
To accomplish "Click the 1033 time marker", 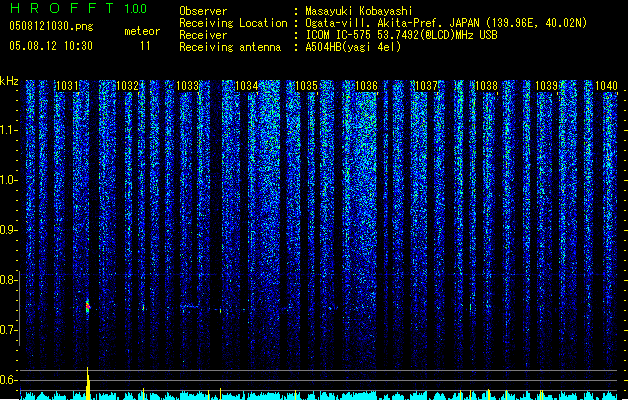I will coord(187,86).
